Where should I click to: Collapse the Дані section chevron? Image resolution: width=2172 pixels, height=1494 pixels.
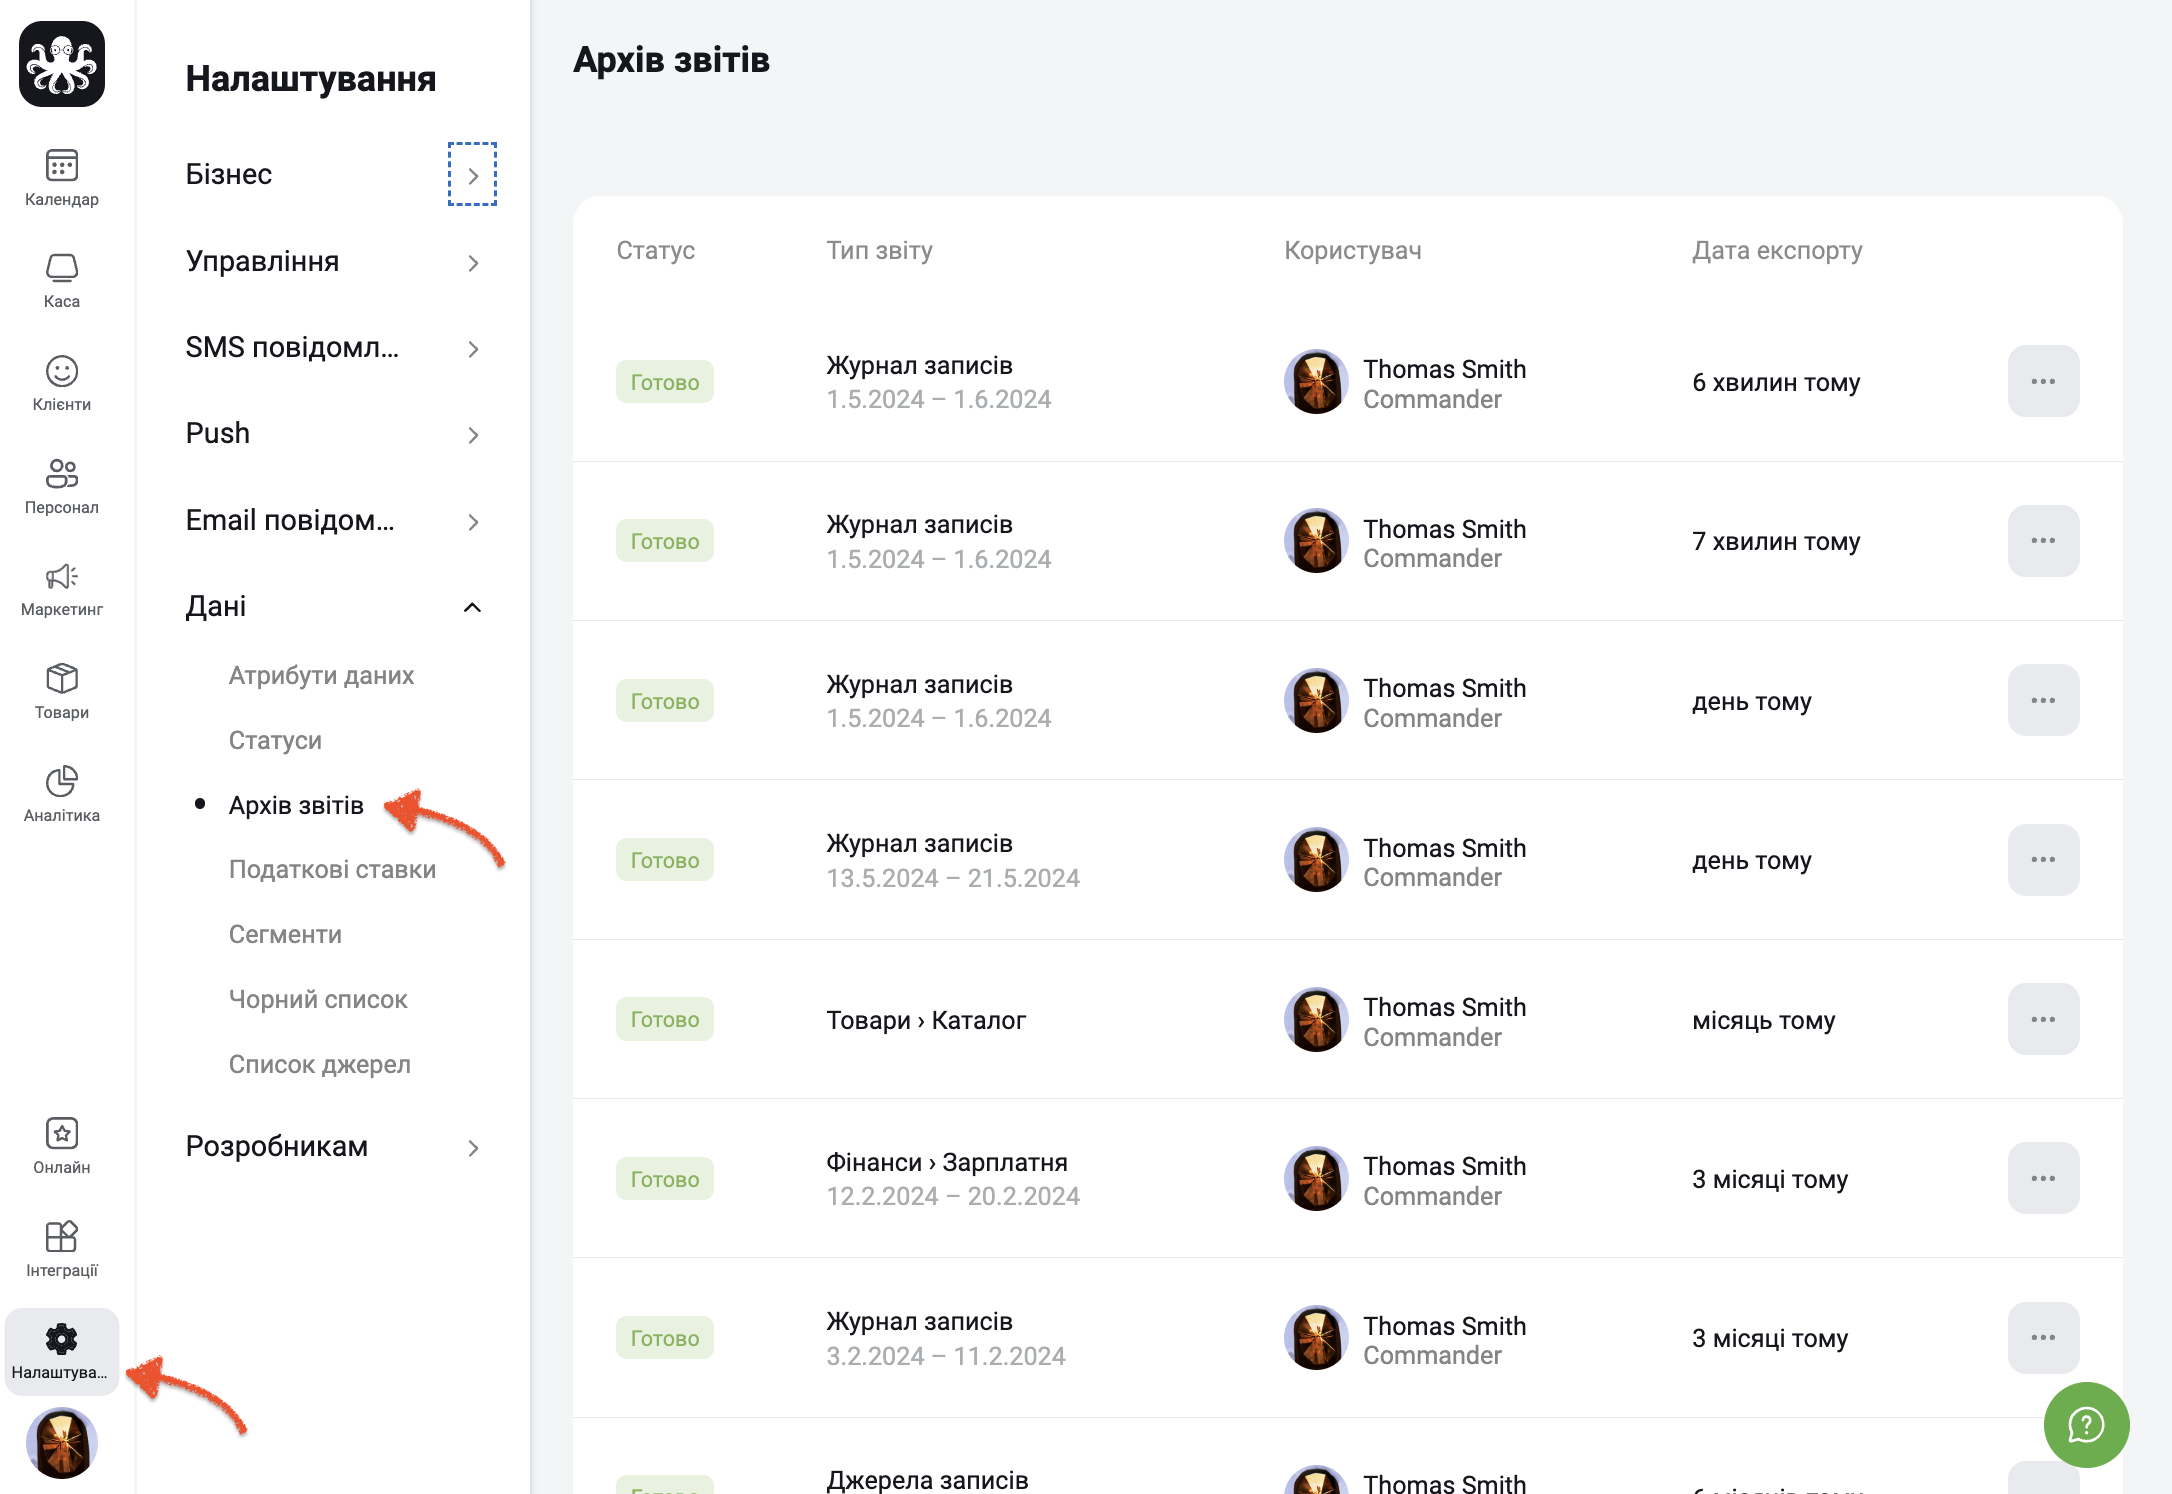point(472,607)
